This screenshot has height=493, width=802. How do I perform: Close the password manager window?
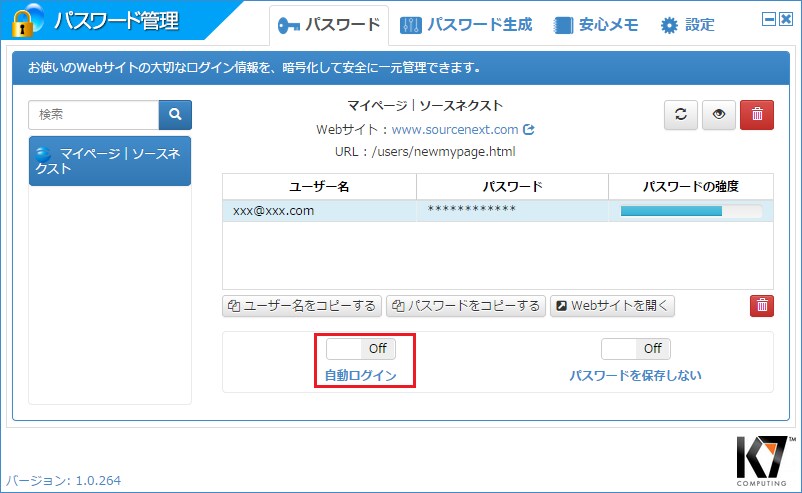786,19
